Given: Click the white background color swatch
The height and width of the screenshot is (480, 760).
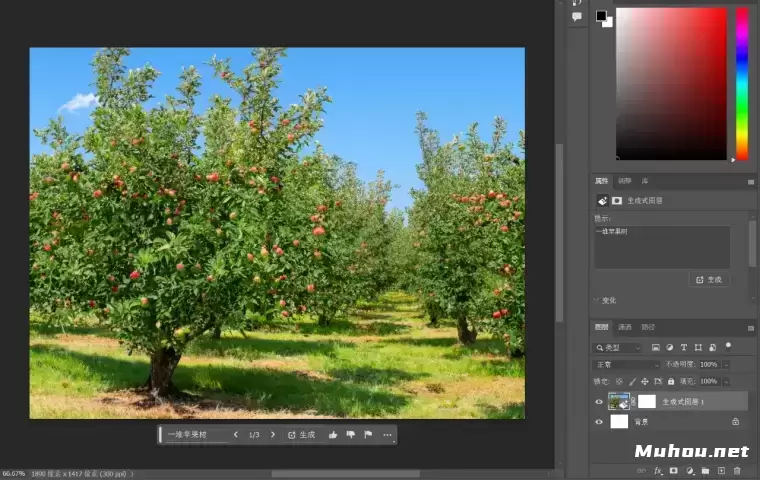Looking at the screenshot, I should click(x=609, y=23).
